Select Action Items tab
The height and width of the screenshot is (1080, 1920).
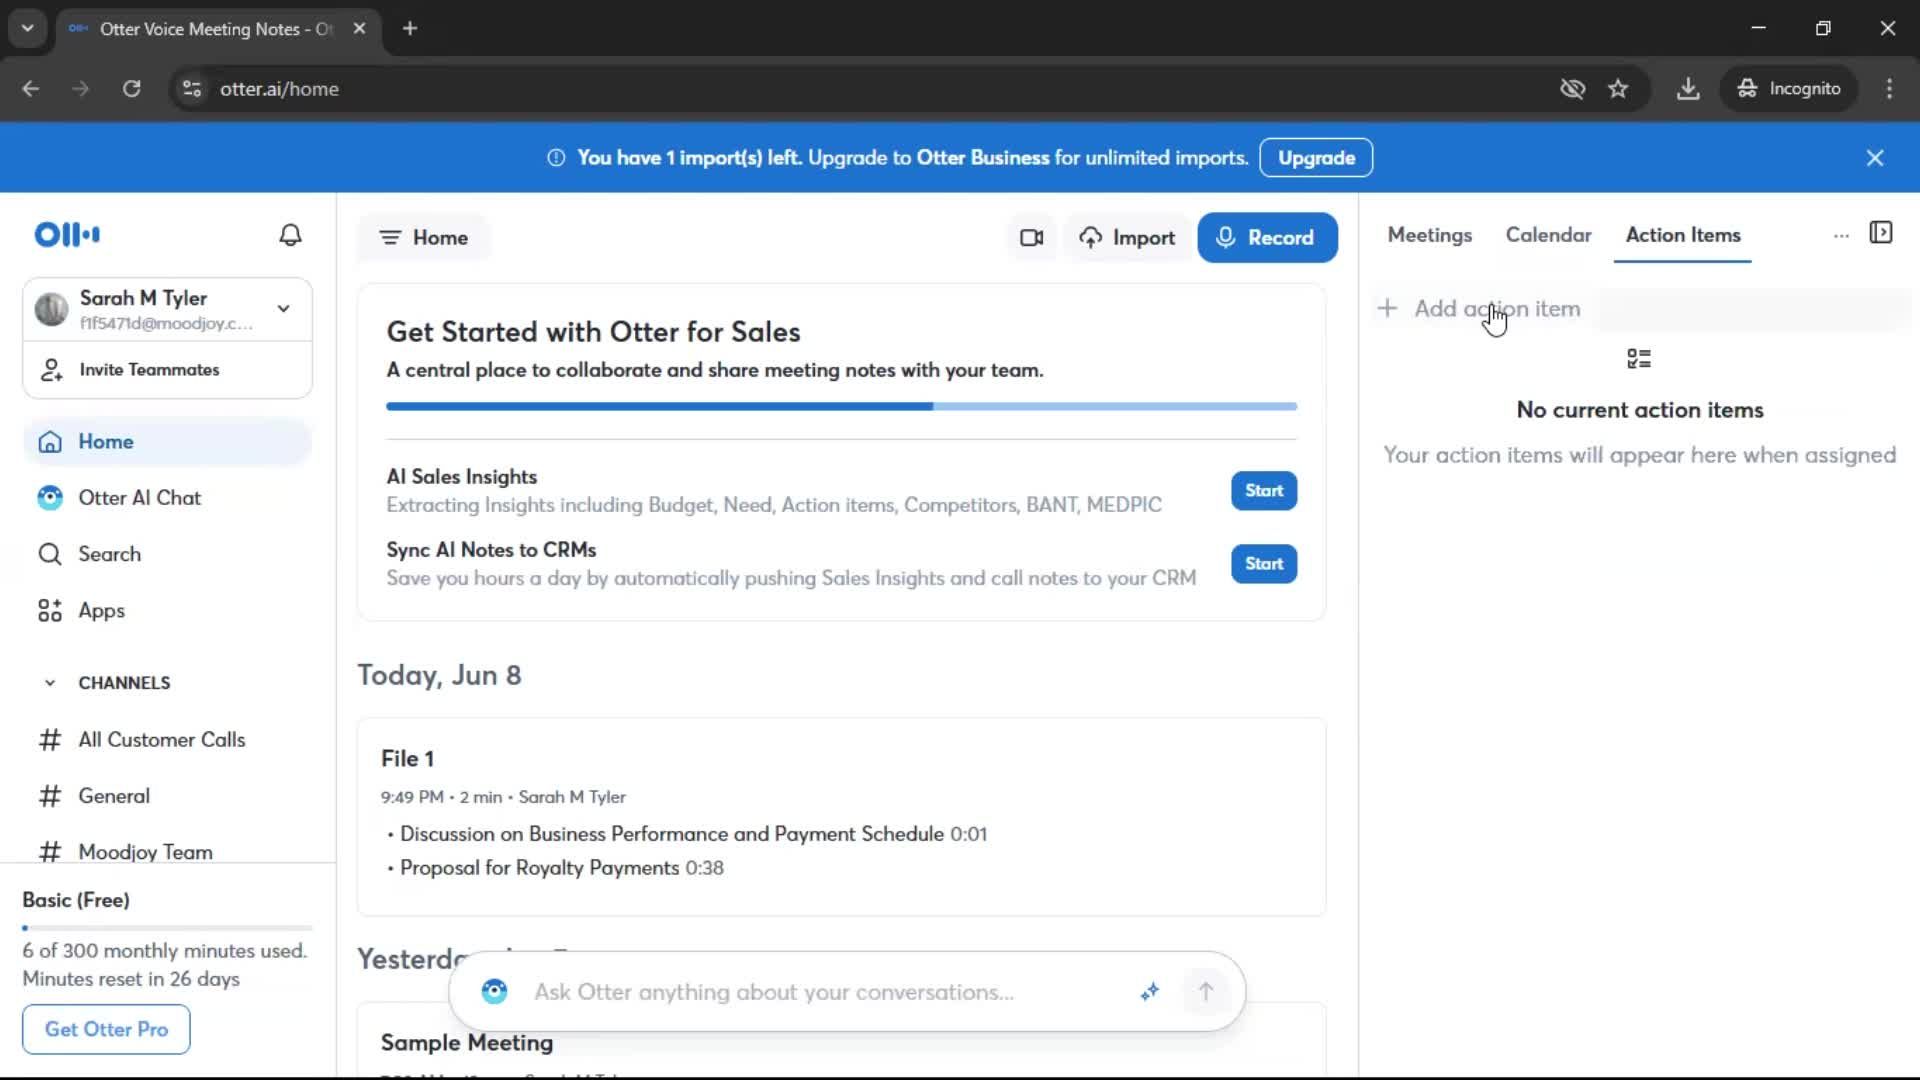[1683, 235]
